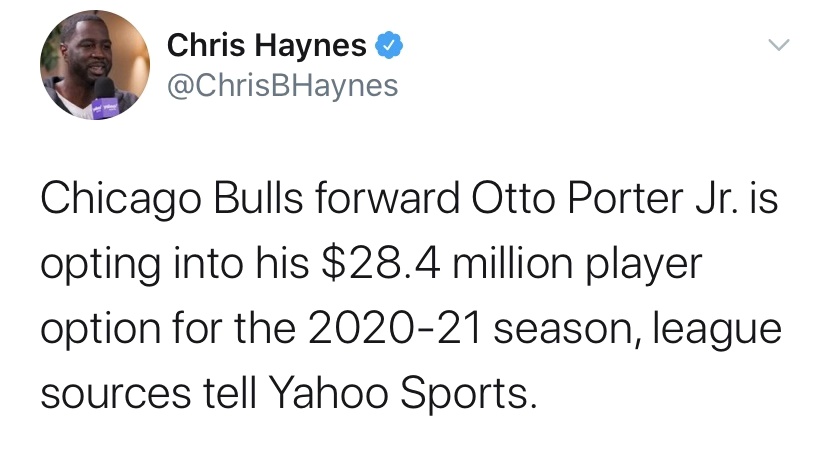This screenshot has height=462, width=828.
Task: Select the words "Chicago Bulls" in tweet
Action: point(172,200)
